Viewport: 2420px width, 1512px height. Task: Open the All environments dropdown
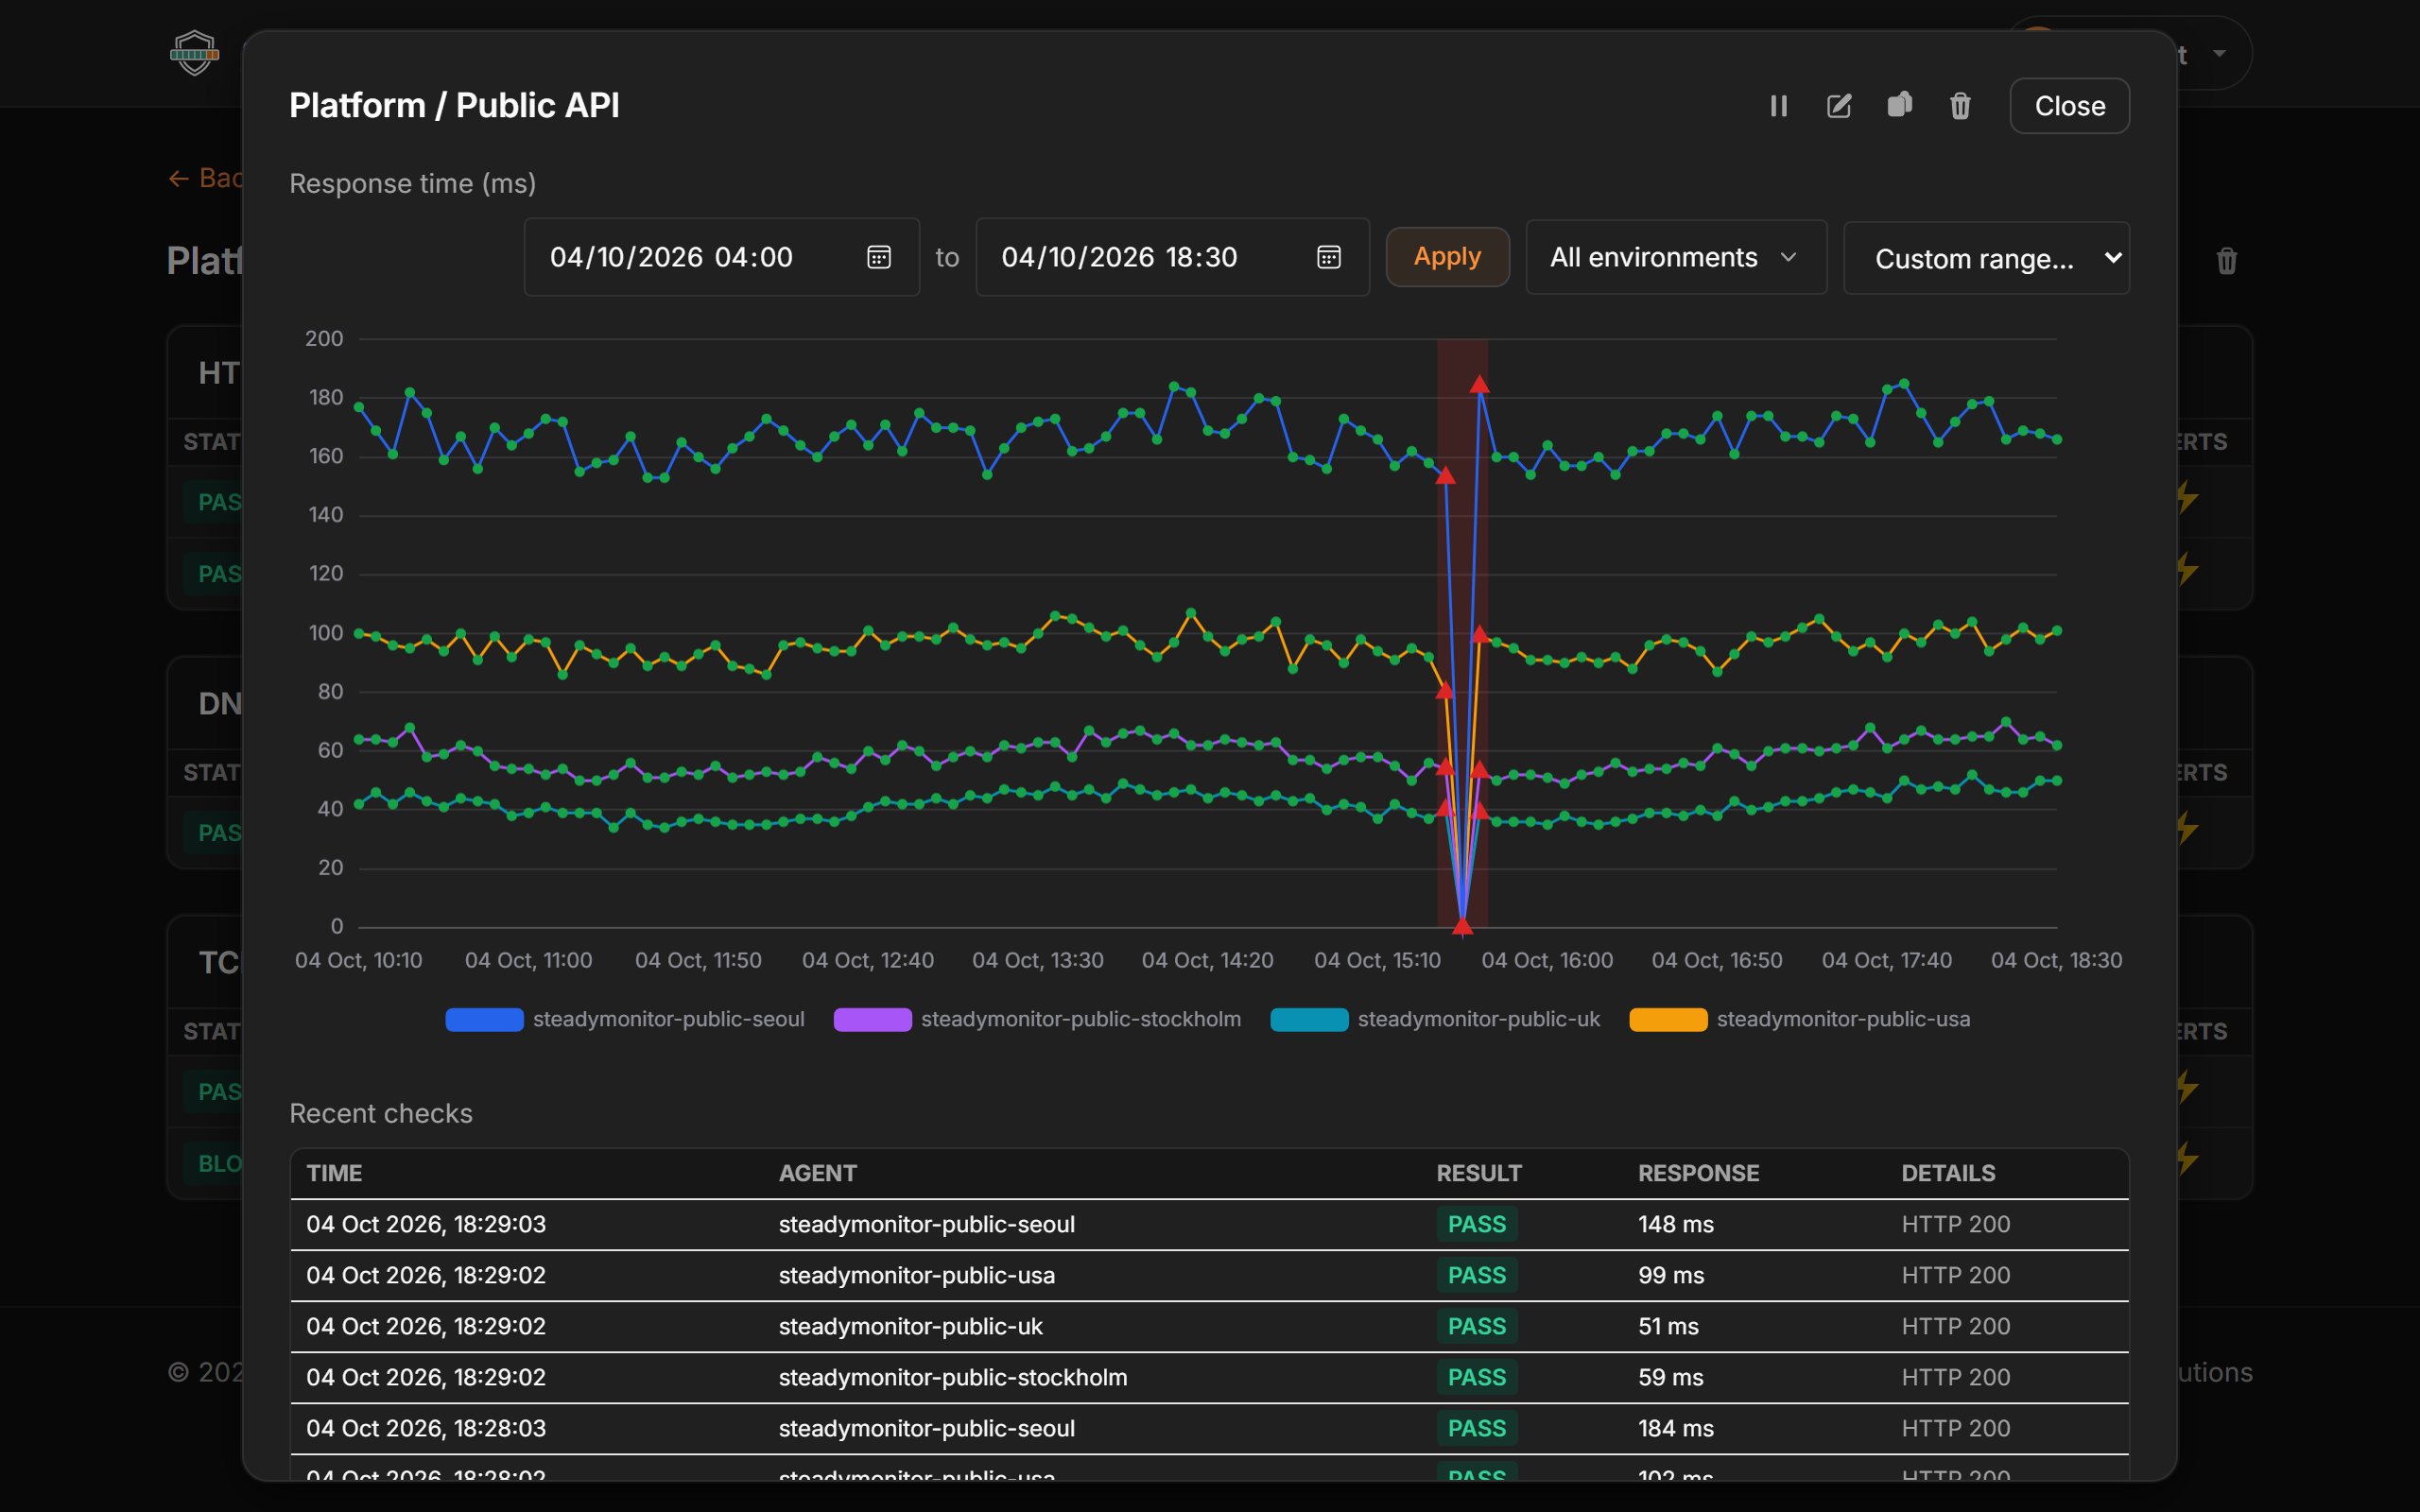tap(1676, 257)
